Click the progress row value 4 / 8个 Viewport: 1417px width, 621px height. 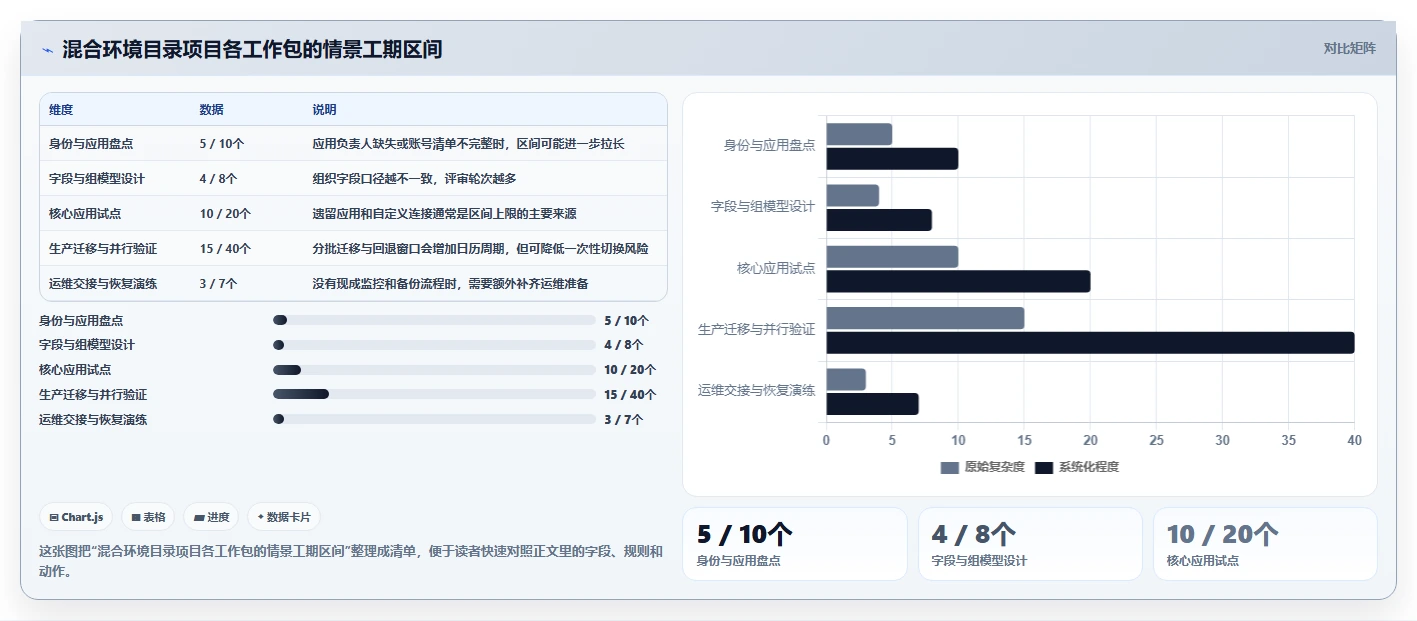pos(624,345)
